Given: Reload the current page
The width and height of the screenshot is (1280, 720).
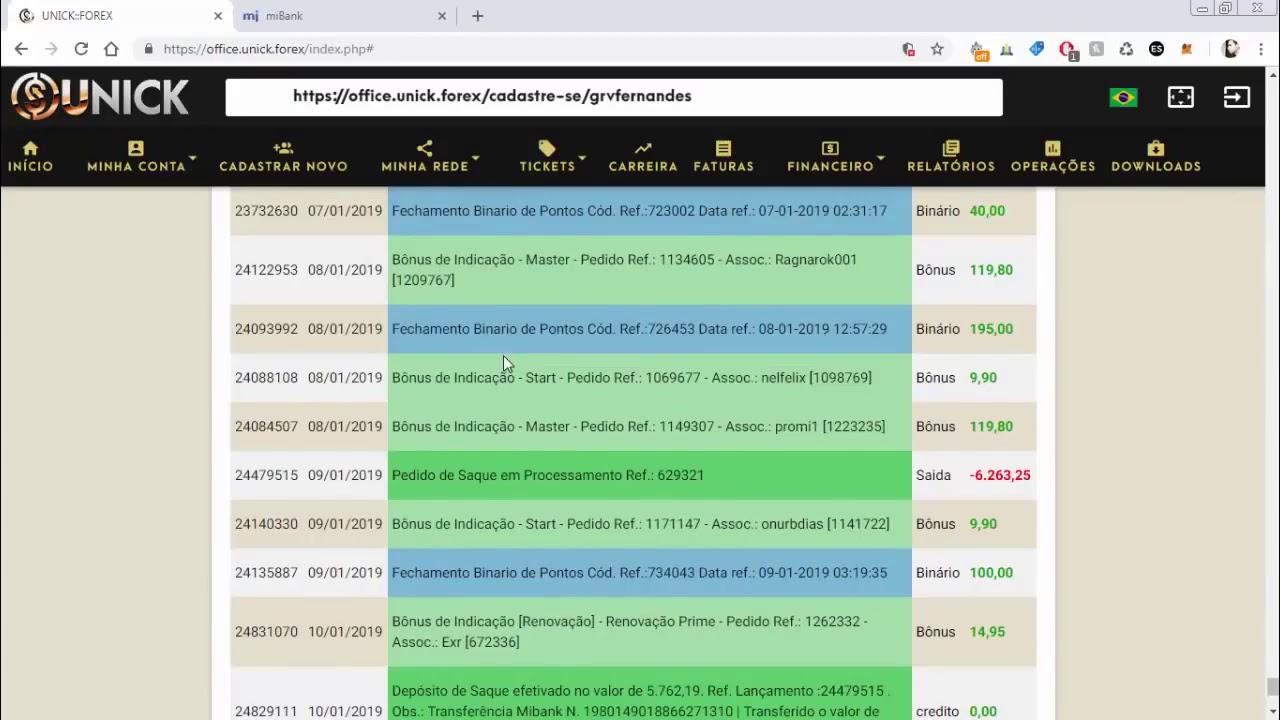Looking at the screenshot, I should [81, 49].
